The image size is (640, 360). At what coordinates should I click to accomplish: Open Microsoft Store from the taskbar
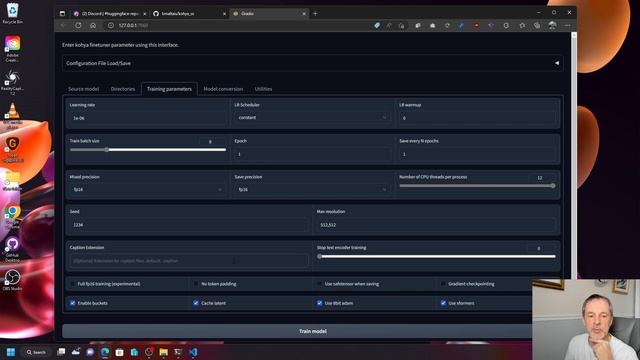click(x=120, y=352)
